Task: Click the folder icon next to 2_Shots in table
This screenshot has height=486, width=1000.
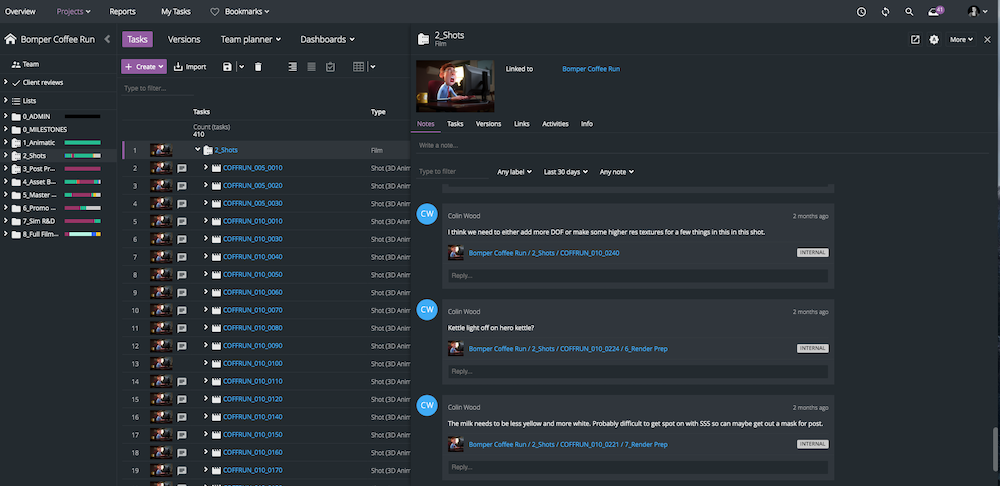Action: (208, 151)
